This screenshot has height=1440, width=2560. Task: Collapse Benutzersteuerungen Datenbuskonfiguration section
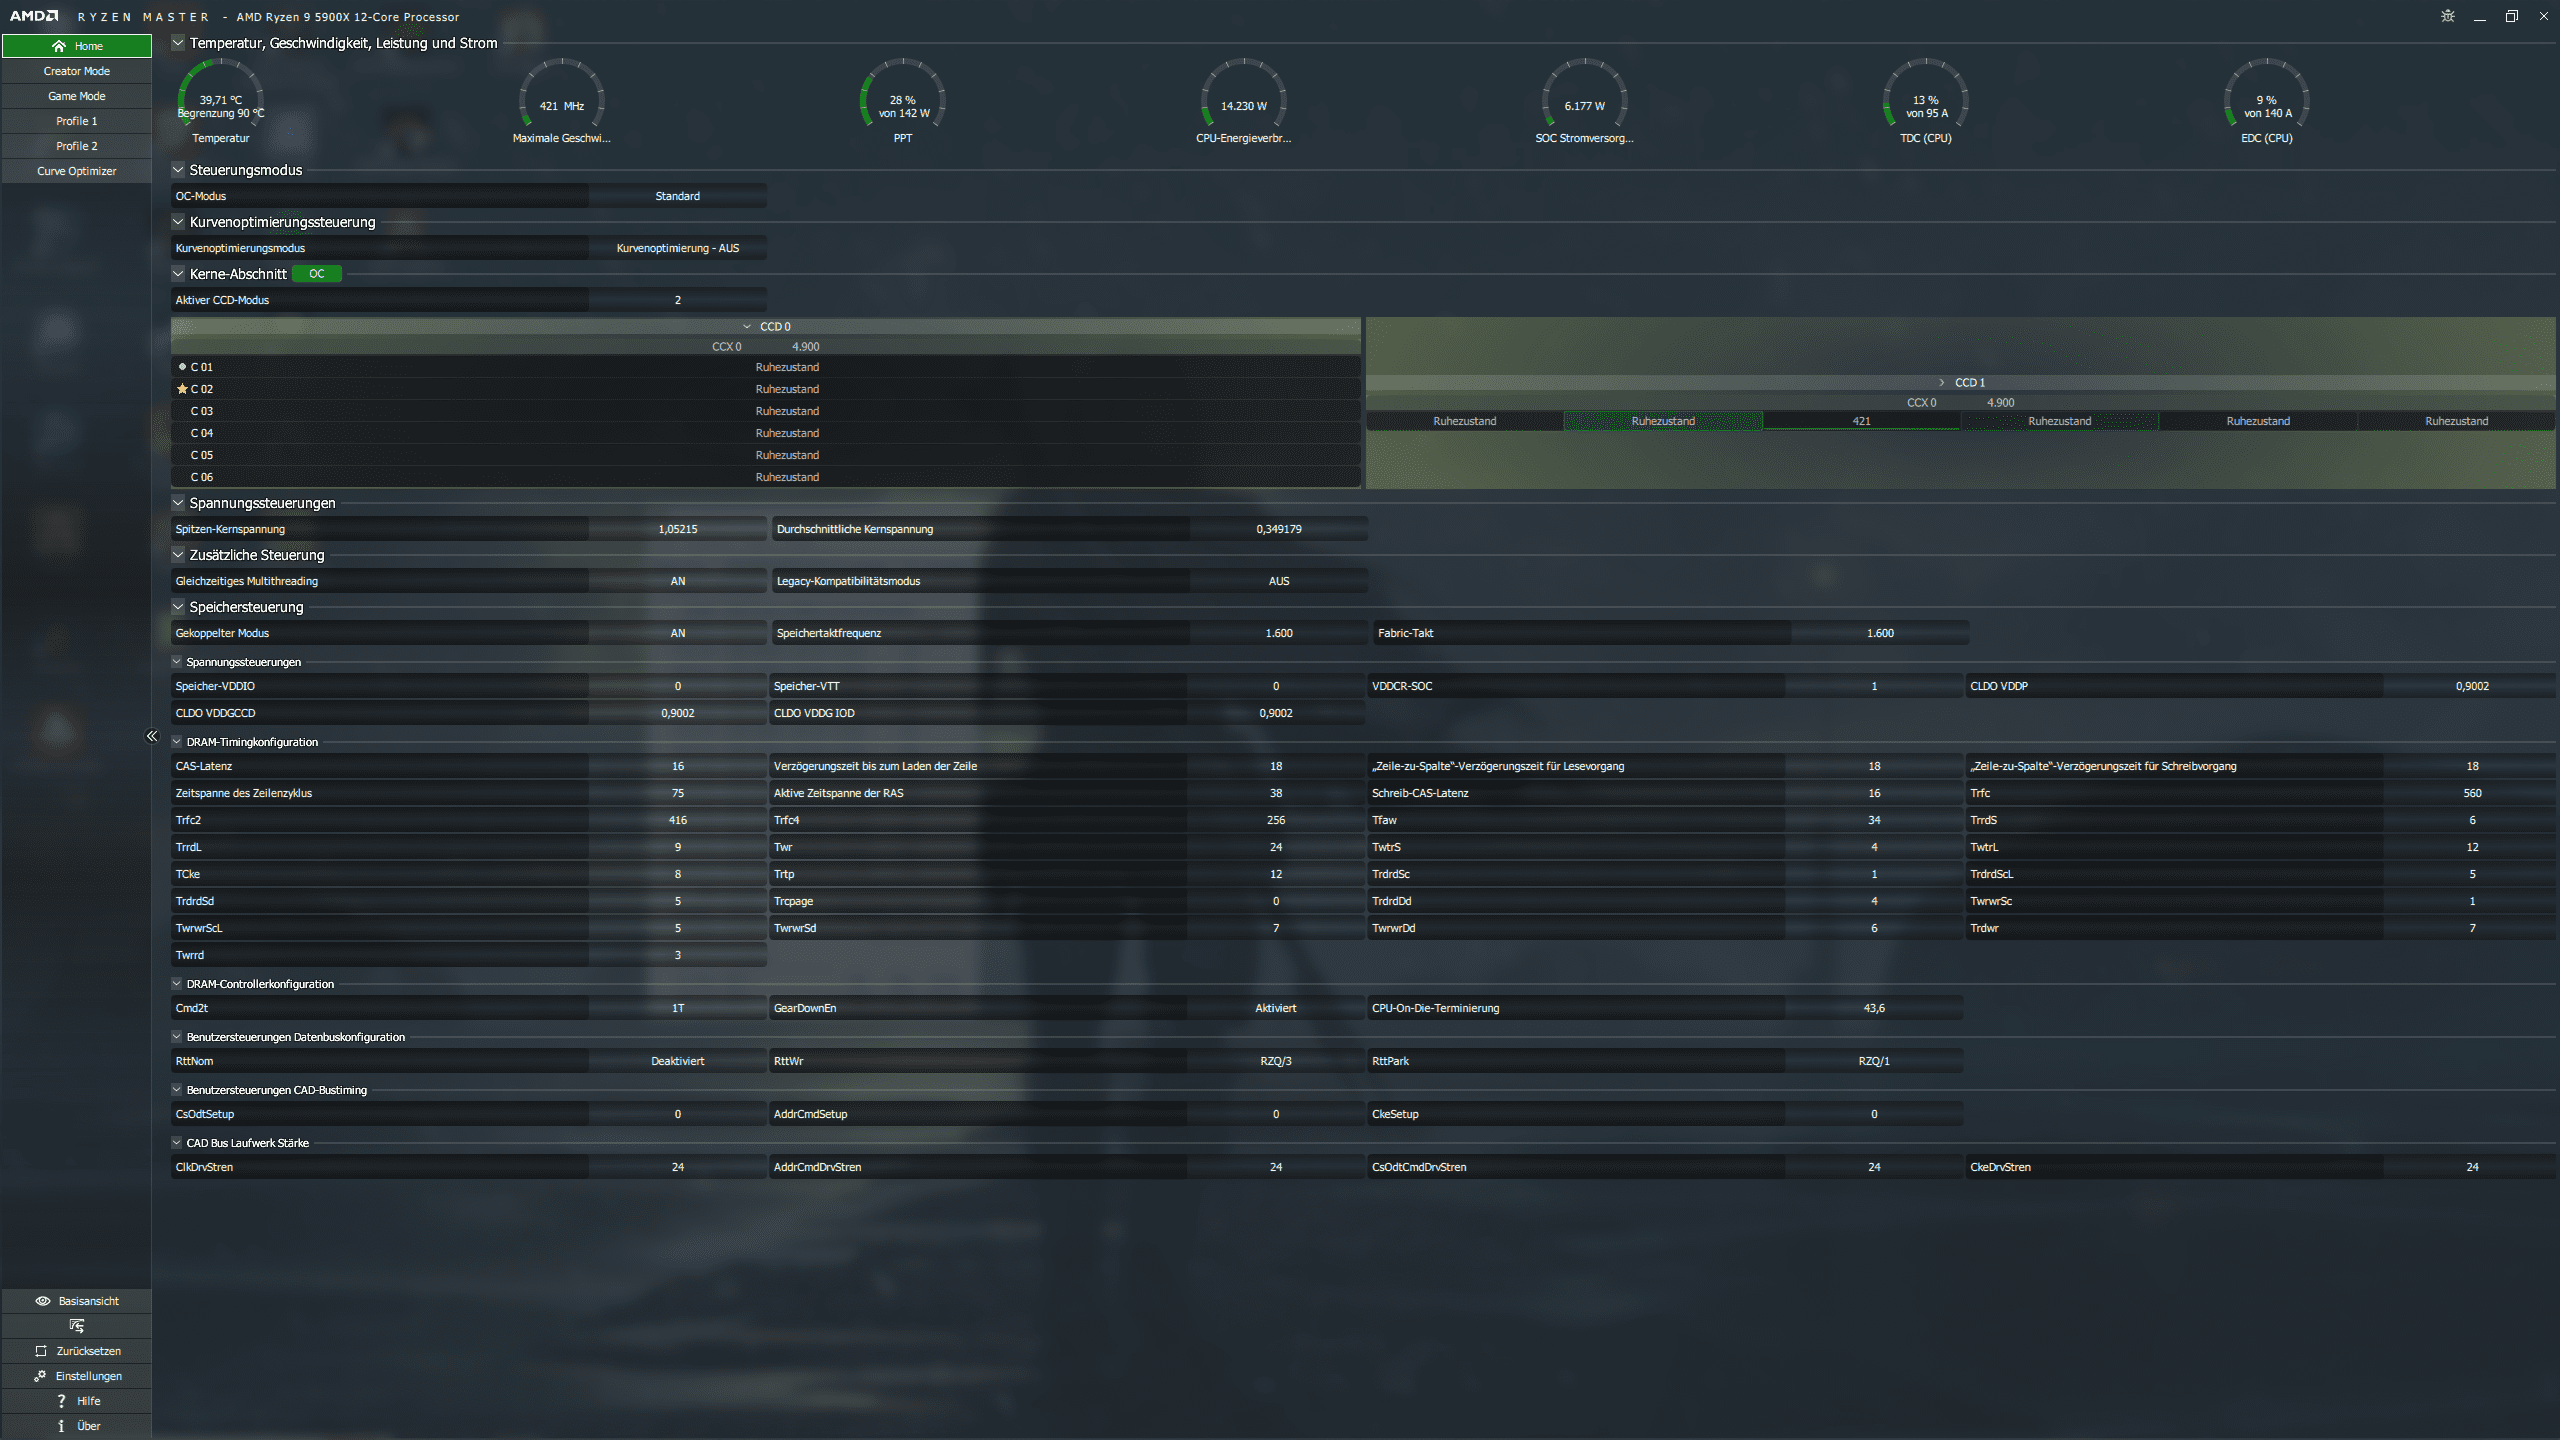tap(177, 1036)
